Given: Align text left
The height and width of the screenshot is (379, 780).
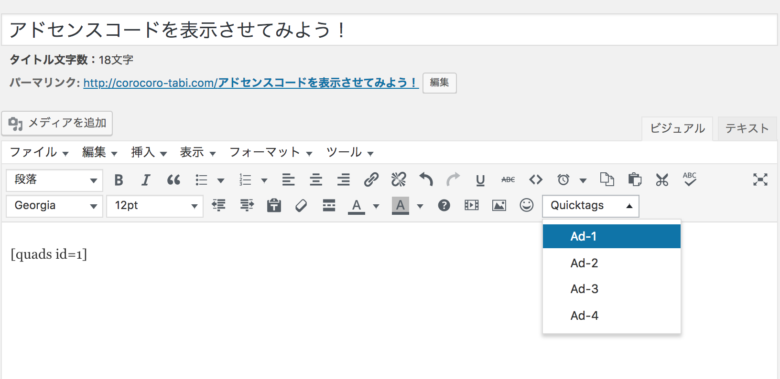Looking at the screenshot, I should click(x=288, y=180).
